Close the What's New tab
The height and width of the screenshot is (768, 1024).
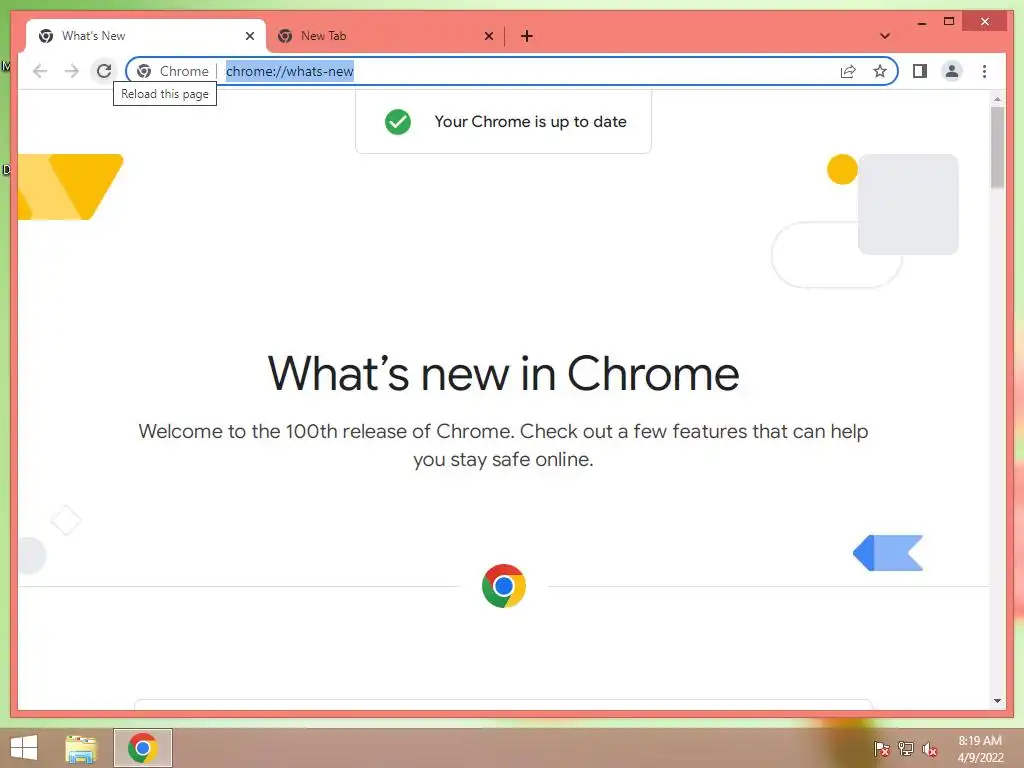249,36
